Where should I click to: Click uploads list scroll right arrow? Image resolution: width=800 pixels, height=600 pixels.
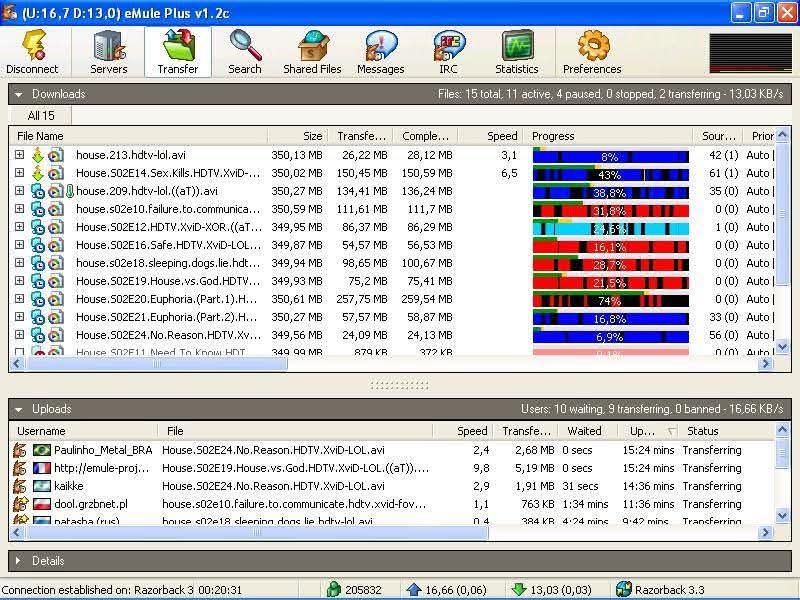pos(765,532)
